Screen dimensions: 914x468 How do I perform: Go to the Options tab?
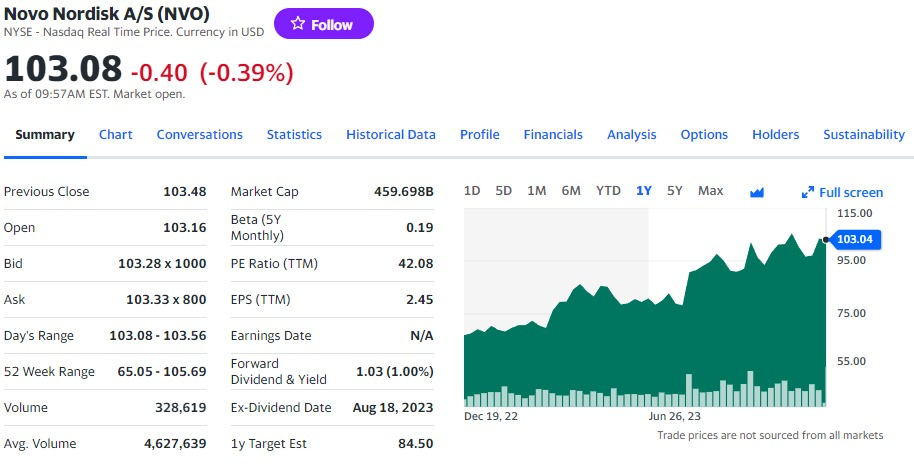[704, 135]
